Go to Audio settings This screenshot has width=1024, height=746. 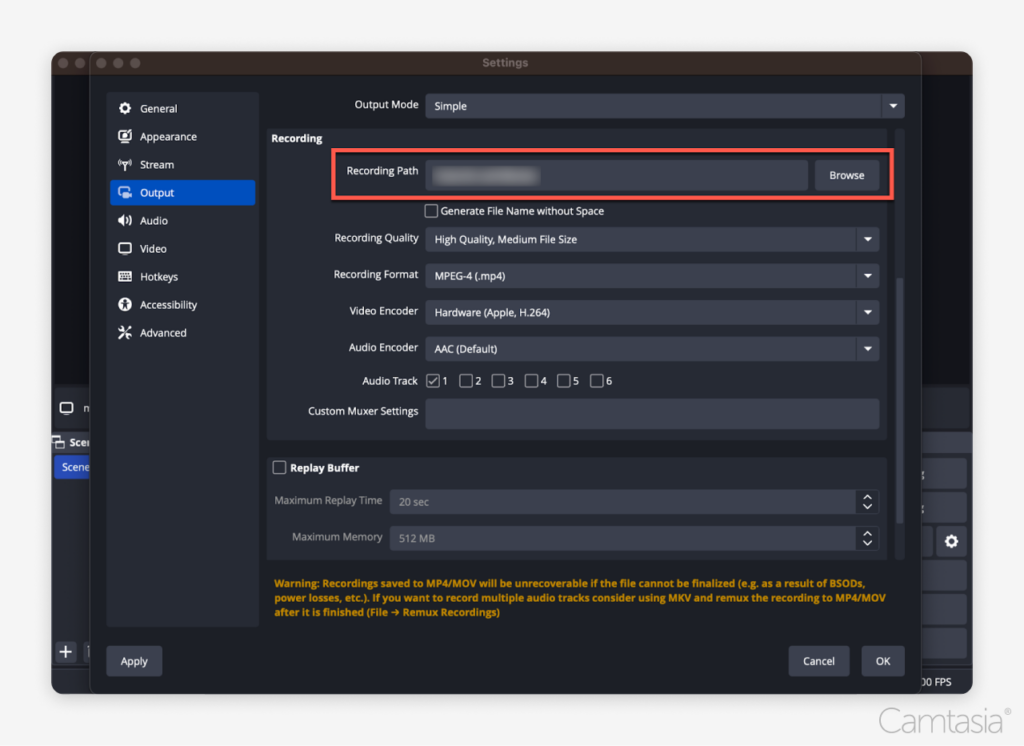click(182, 221)
